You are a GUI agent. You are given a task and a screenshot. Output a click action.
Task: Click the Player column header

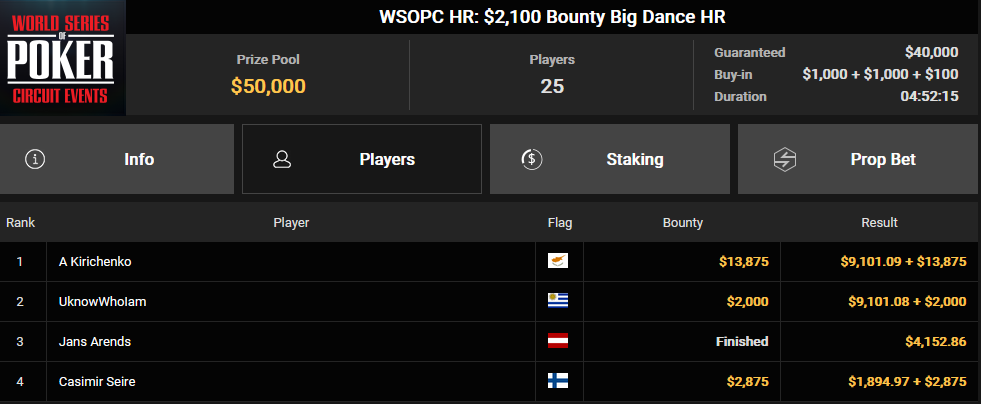pos(291,223)
